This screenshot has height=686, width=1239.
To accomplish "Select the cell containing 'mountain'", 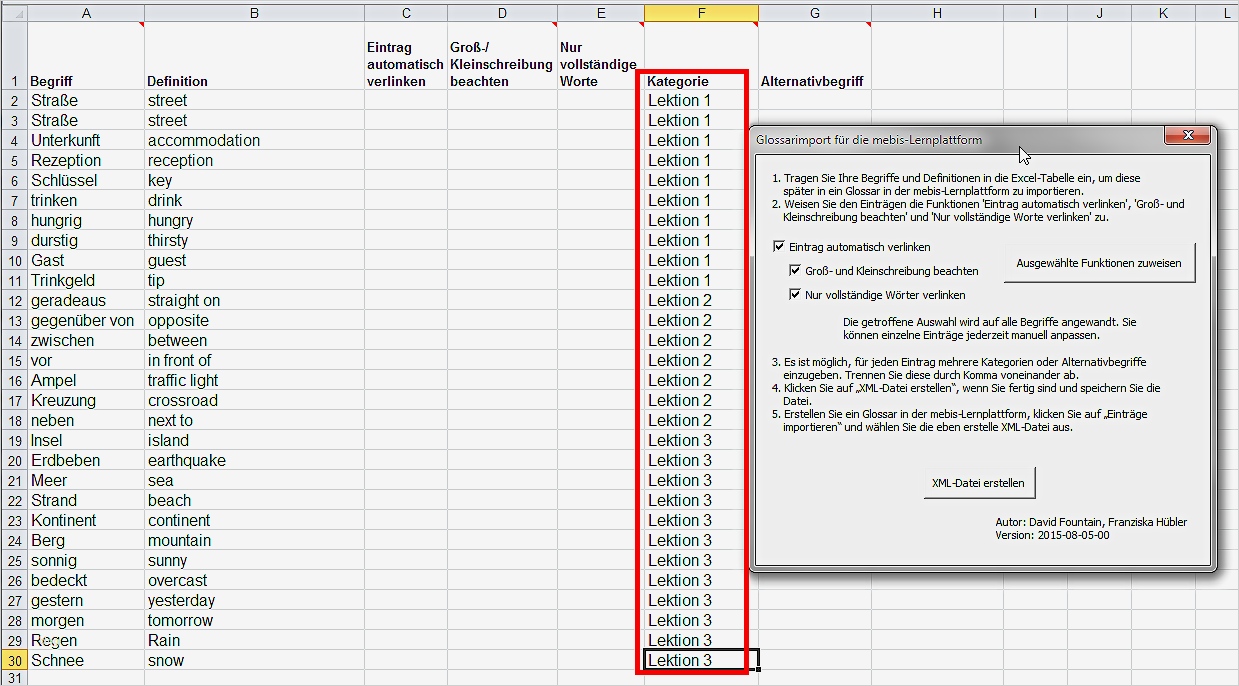I will click(x=255, y=540).
